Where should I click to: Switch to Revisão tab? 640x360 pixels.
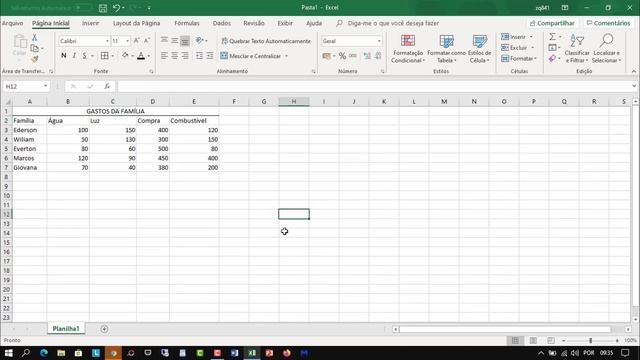pyautogui.click(x=254, y=23)
